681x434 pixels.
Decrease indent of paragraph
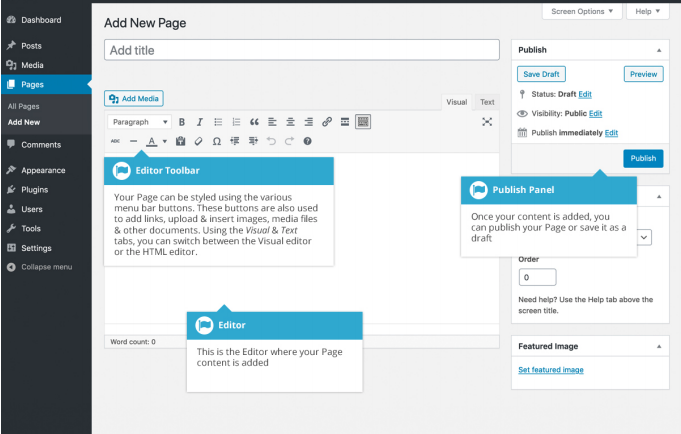tap(235, 141)
